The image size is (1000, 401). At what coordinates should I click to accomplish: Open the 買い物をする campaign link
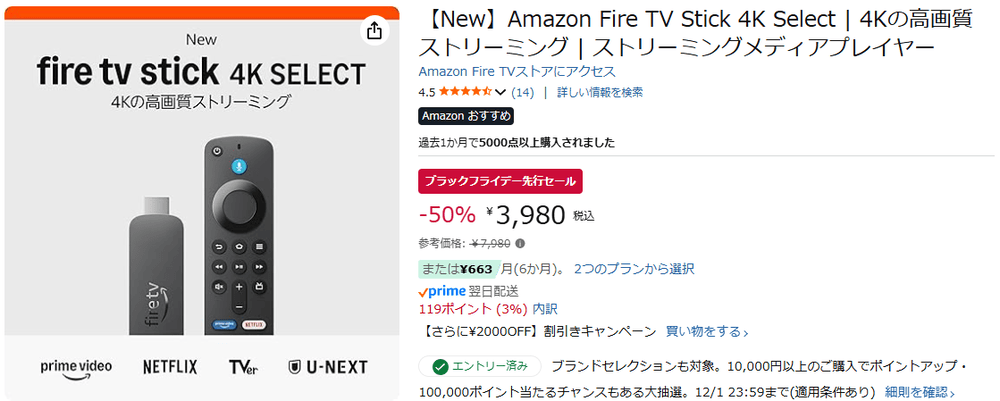[707, 331]
